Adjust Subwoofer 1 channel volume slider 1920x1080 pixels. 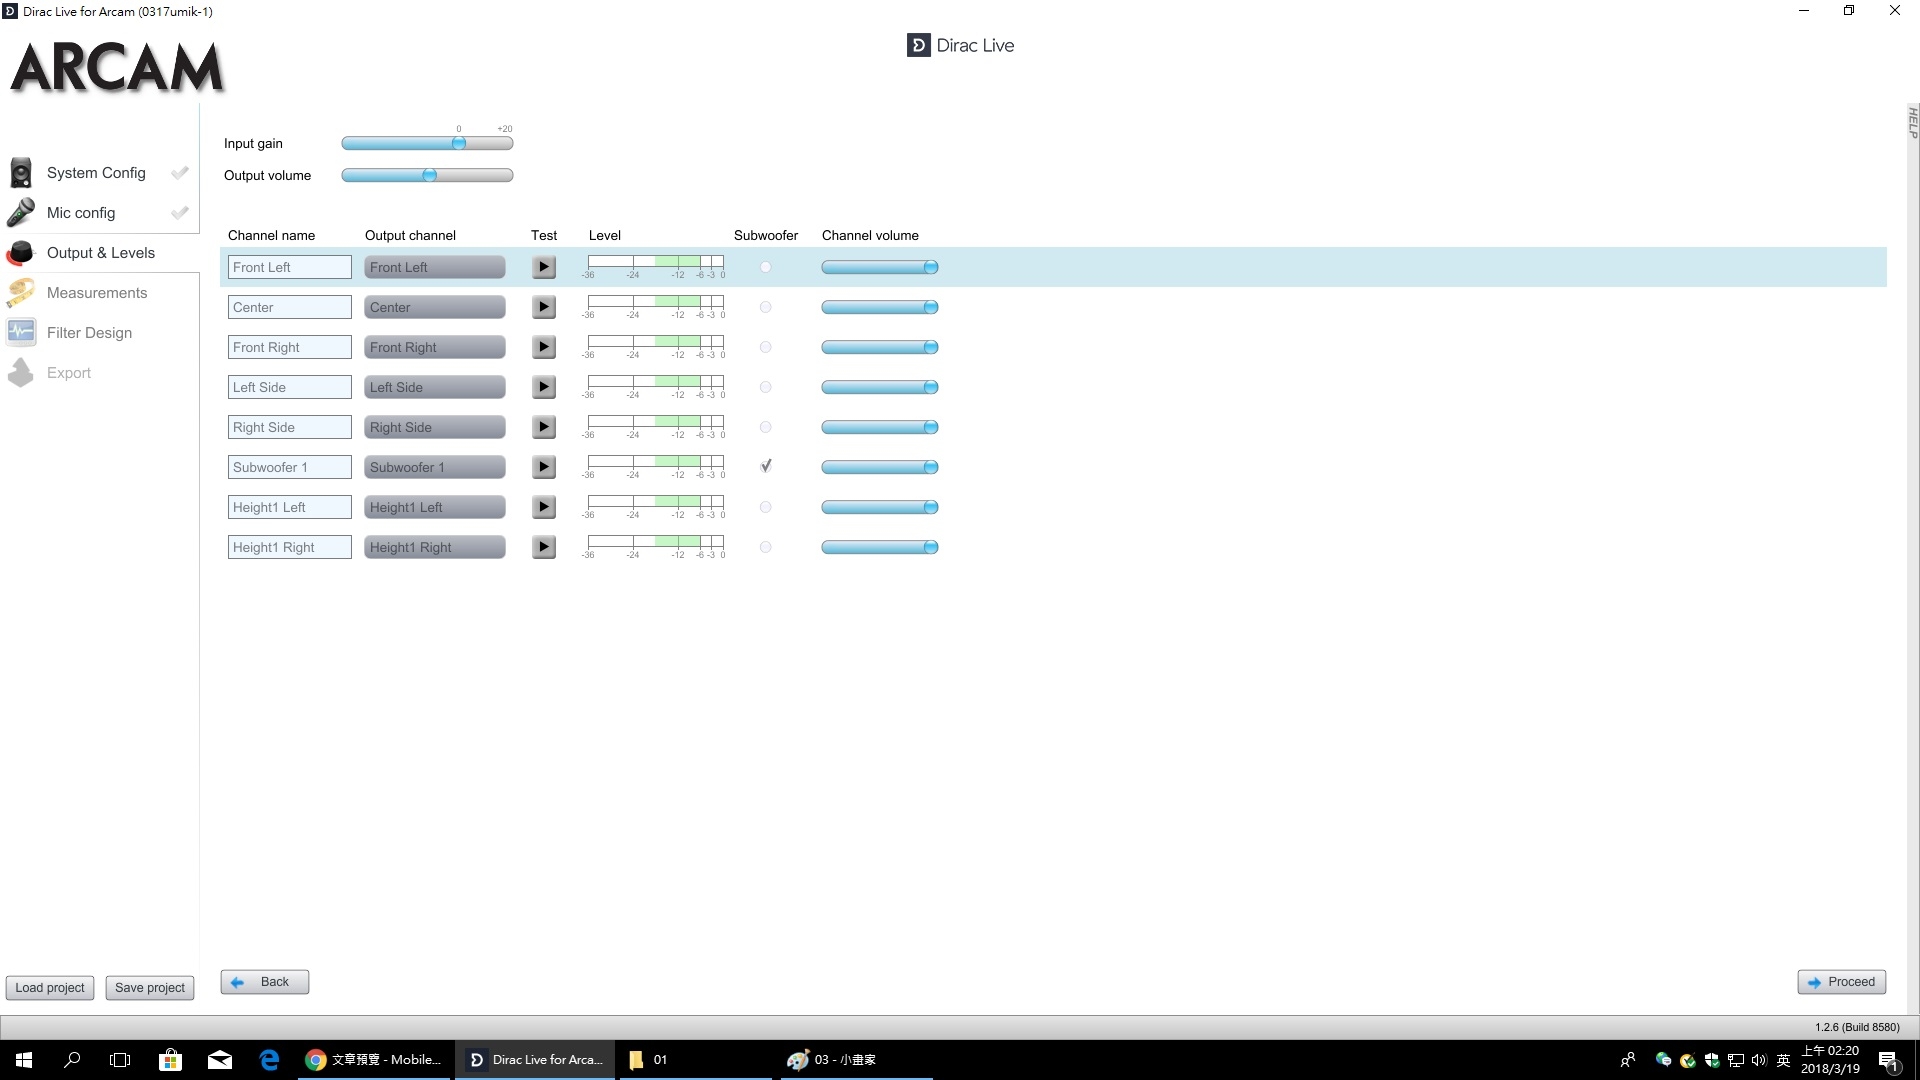880,467
